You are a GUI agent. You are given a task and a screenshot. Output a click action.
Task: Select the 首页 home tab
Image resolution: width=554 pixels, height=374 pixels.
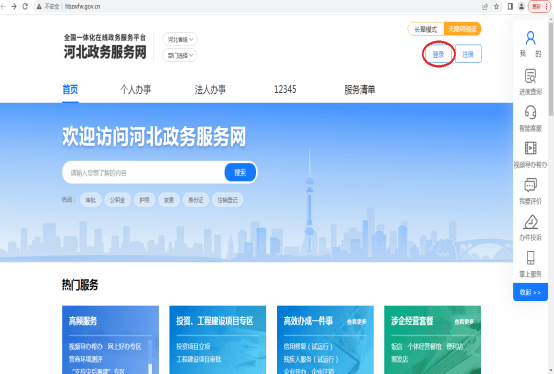tap(70, 90)
